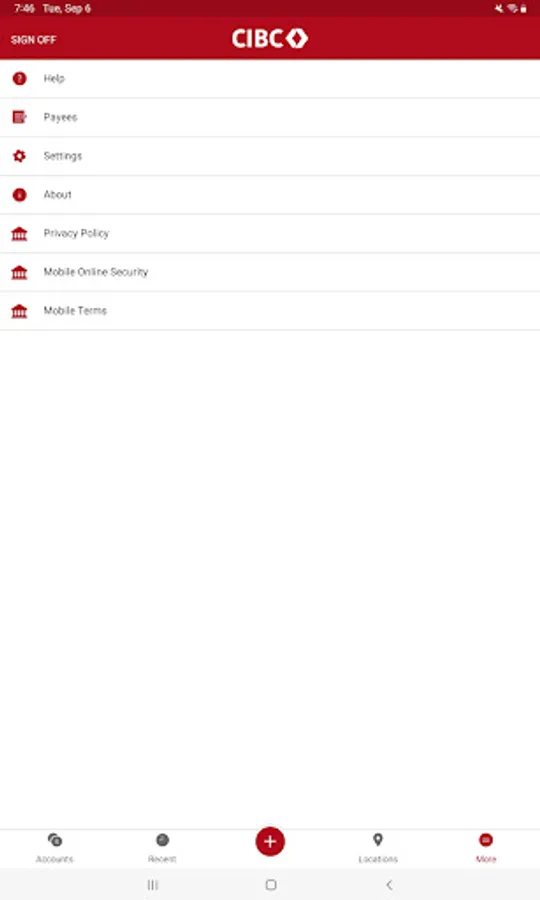This screenshot has width=540, height=900.
Task: Tap the Android back navigation arrow
Action: click(x=389, y=885)
